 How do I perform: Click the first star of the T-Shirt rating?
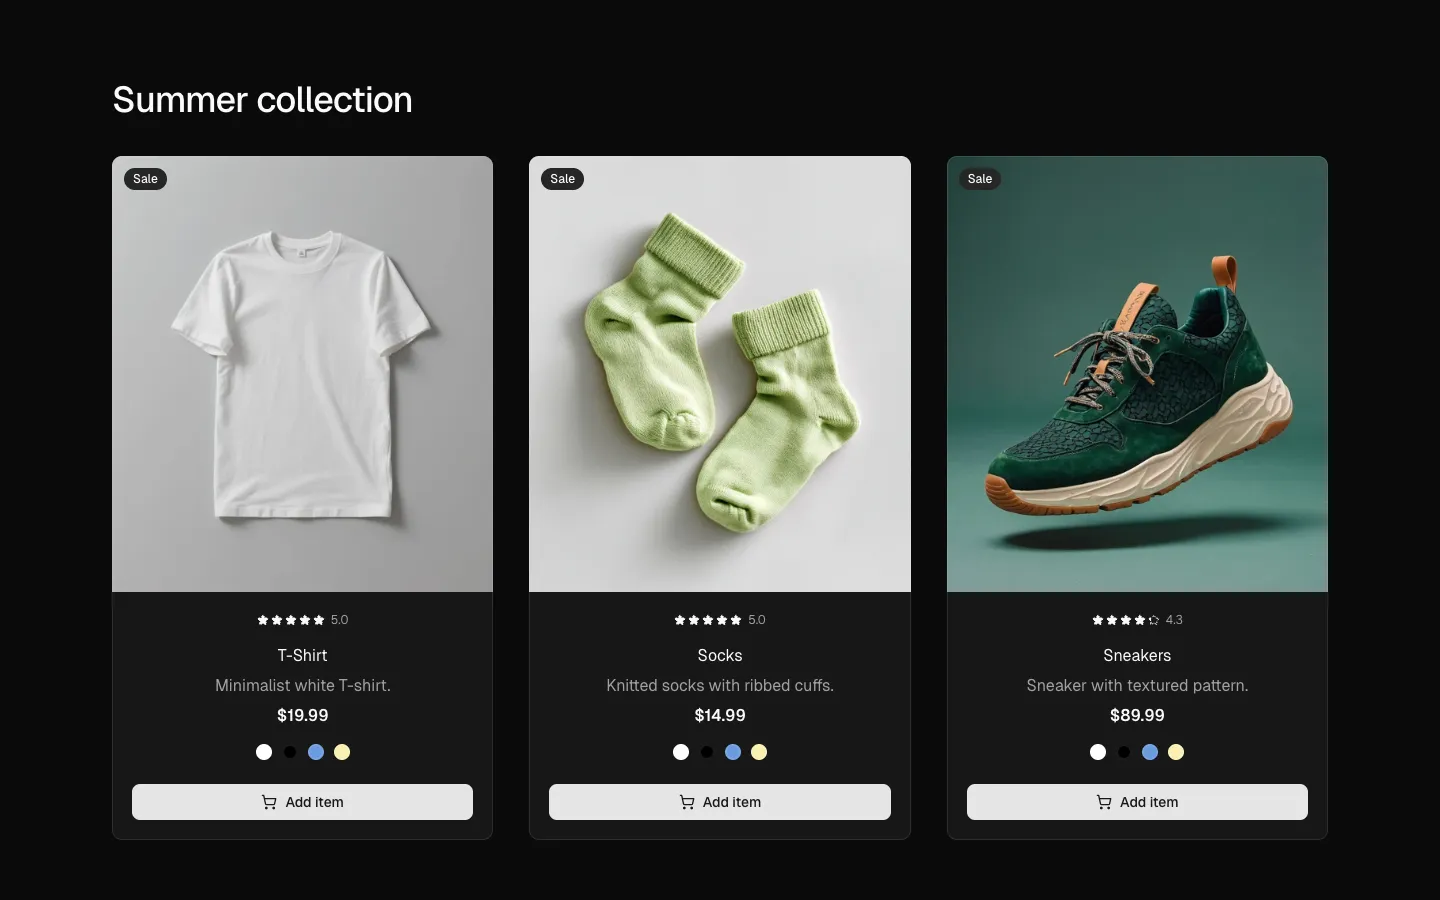tap(262, 620)
